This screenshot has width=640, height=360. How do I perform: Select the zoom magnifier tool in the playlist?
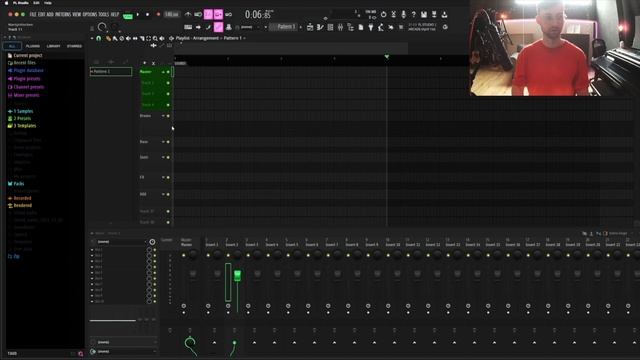pyautogui.click(x=155, y=38)
